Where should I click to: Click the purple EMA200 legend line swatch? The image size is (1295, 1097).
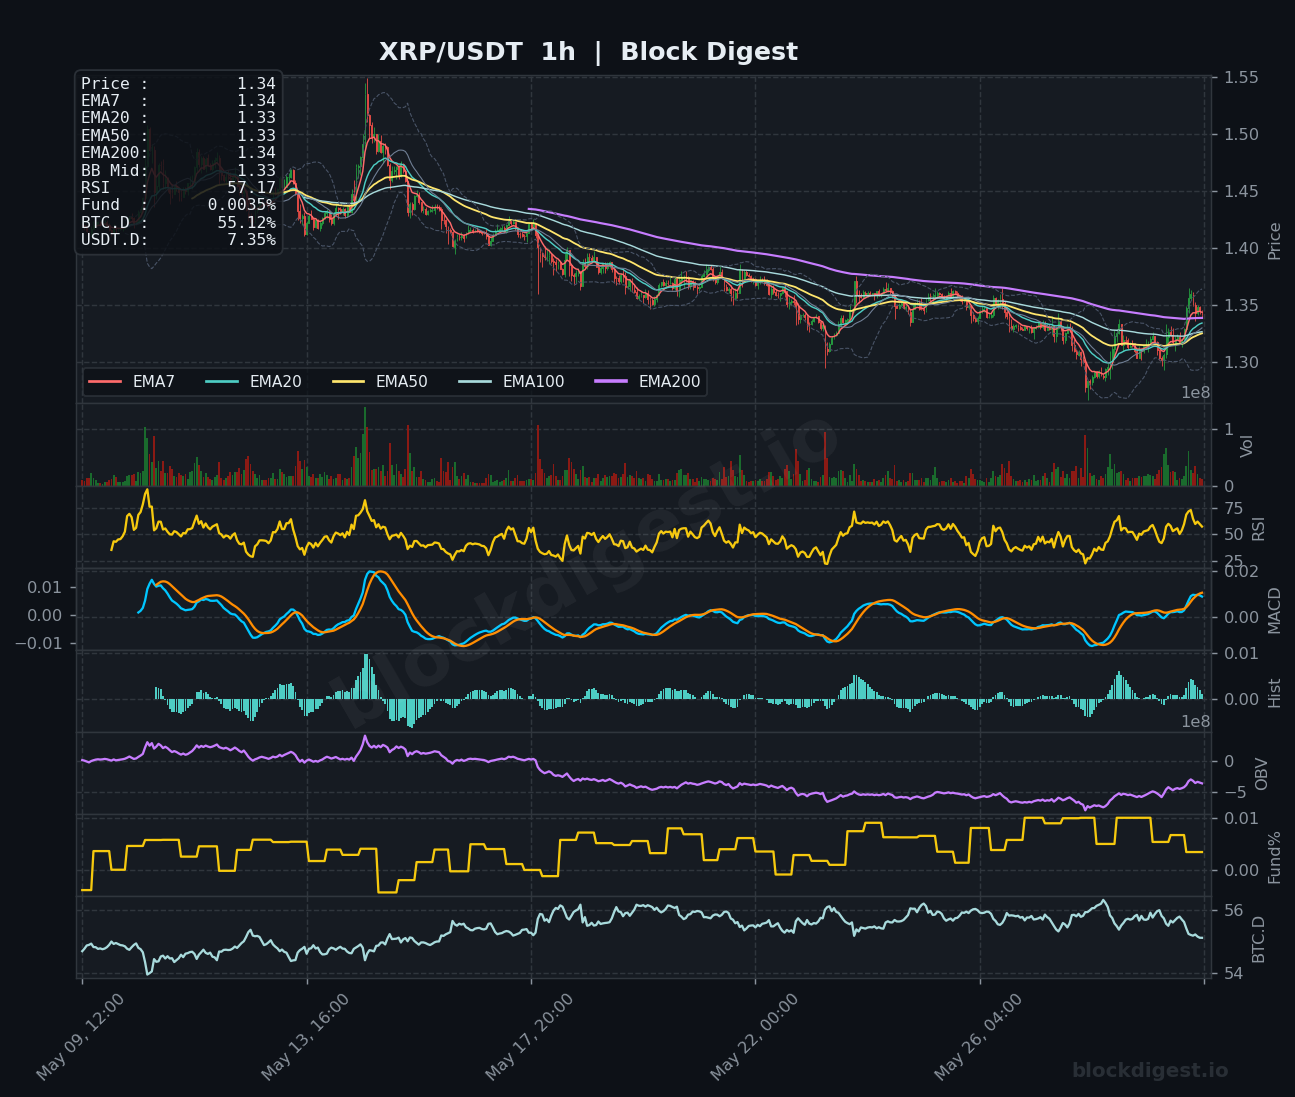click(611, 382)
